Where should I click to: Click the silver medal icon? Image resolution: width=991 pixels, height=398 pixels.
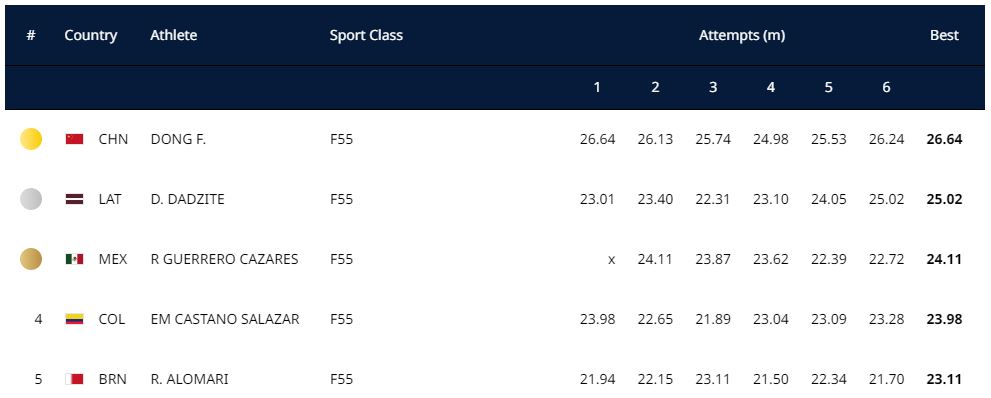point(31,199)
